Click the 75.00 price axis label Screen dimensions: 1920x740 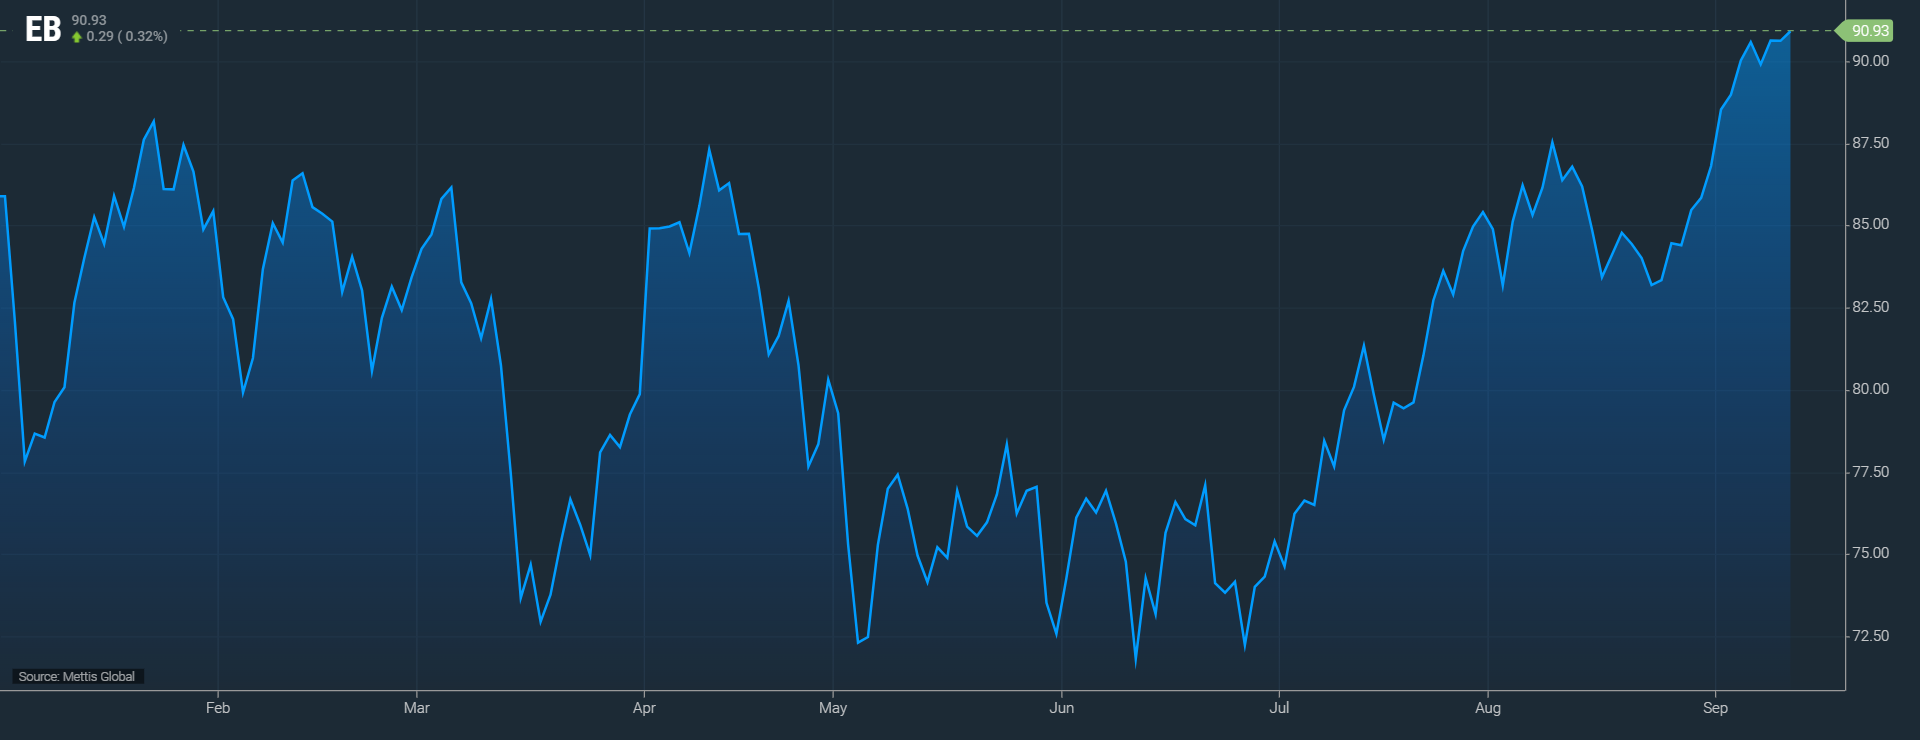point(1870,553)
